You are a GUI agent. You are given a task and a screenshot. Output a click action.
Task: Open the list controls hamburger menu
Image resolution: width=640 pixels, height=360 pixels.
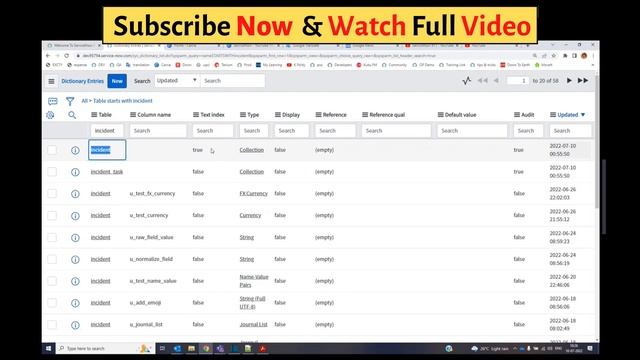[x=51, y=81]
